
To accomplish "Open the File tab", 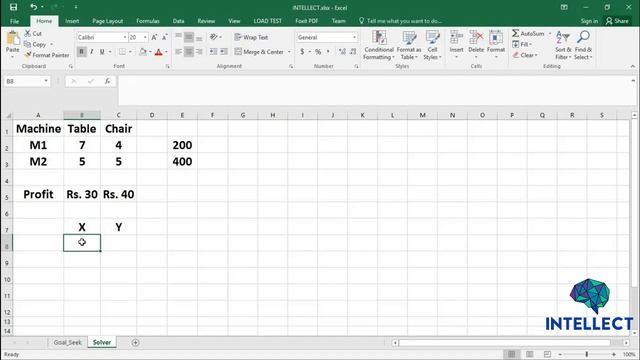I will pos(14,21).
